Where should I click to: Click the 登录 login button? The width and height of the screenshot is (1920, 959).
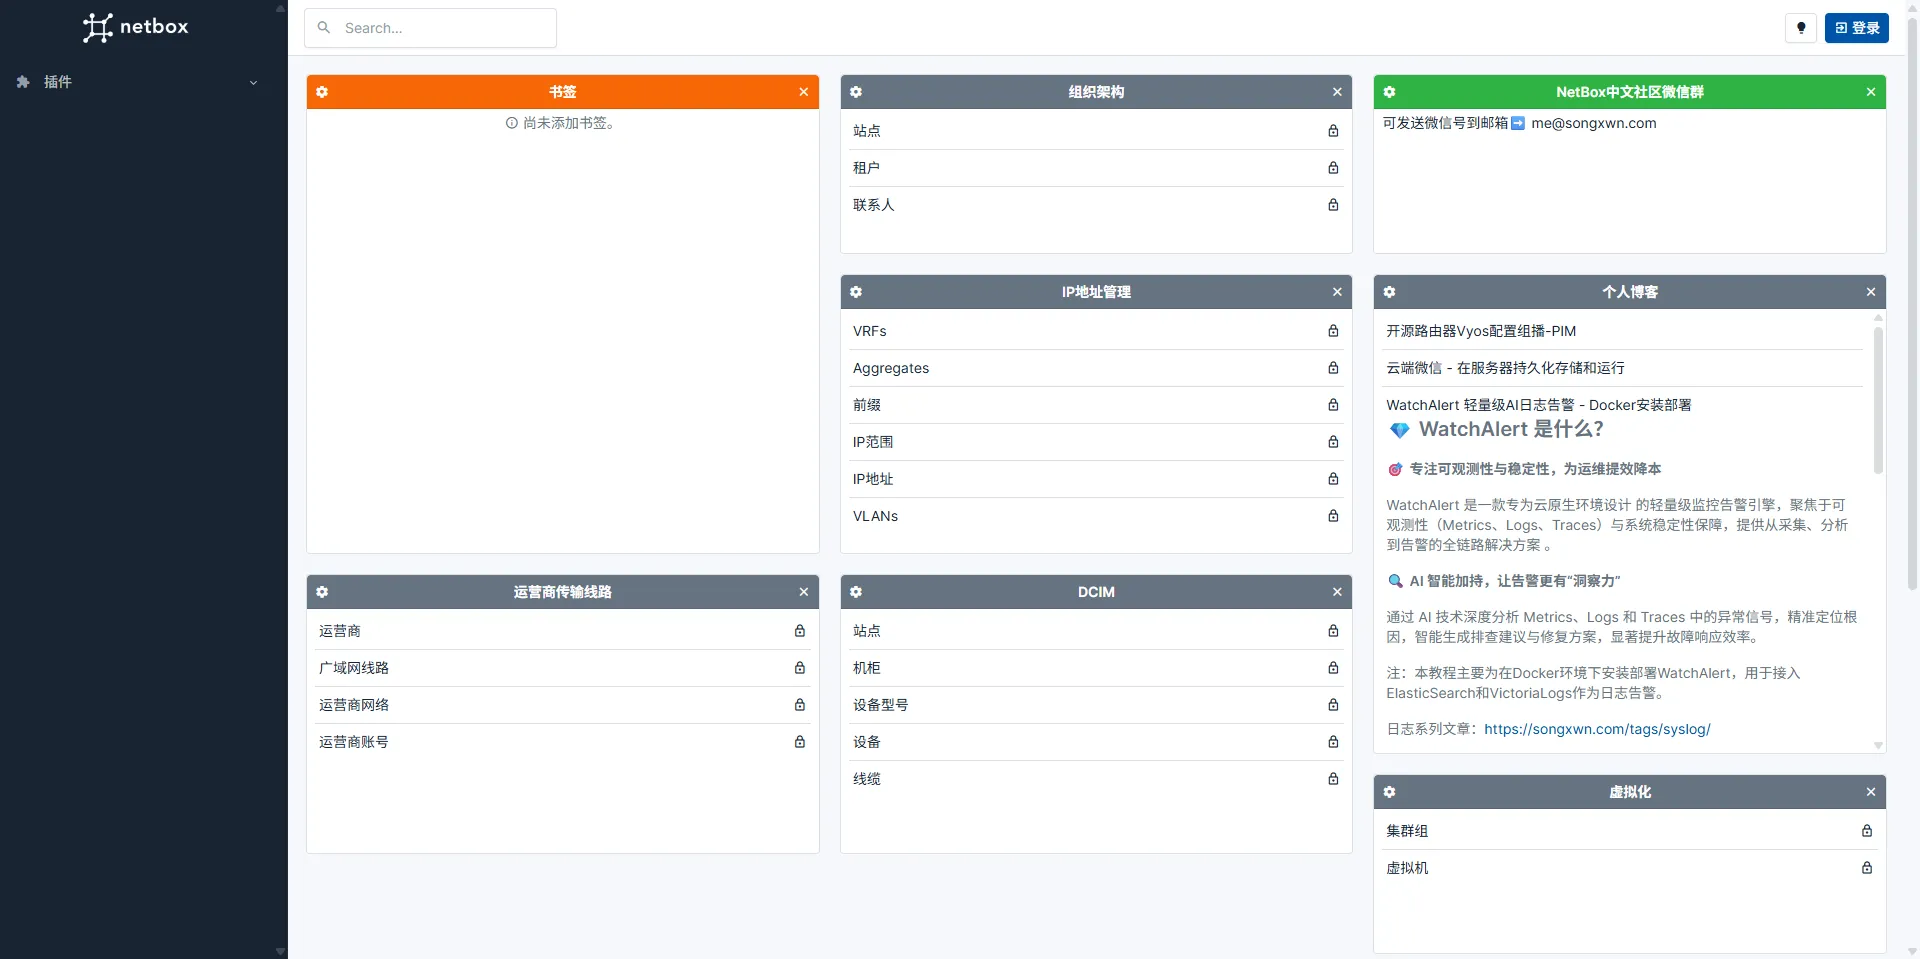click(x=1857, y=28)
